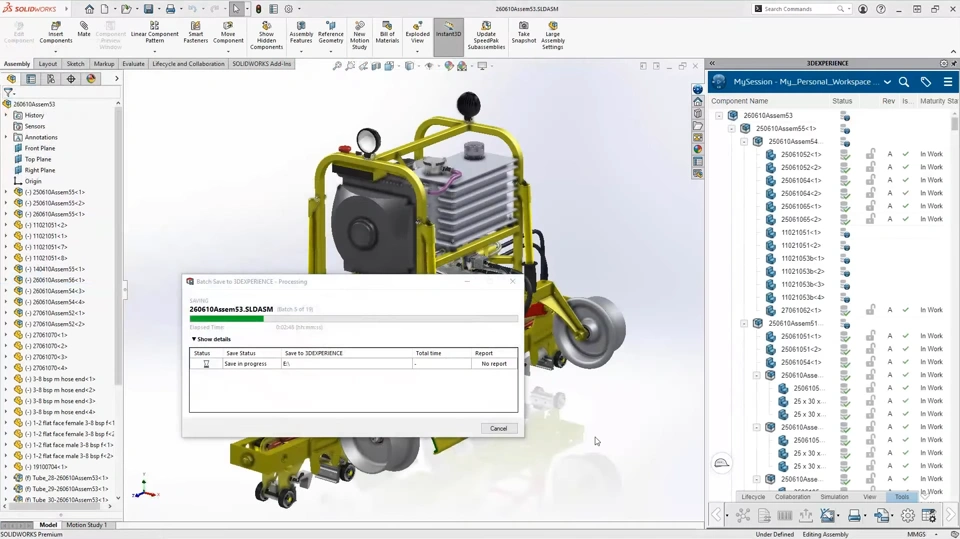Collapse 250610Assem55<1> node in 3DEXPERIENCE tree
Screen dimensions: 960x539
click(x=732, y=129)
